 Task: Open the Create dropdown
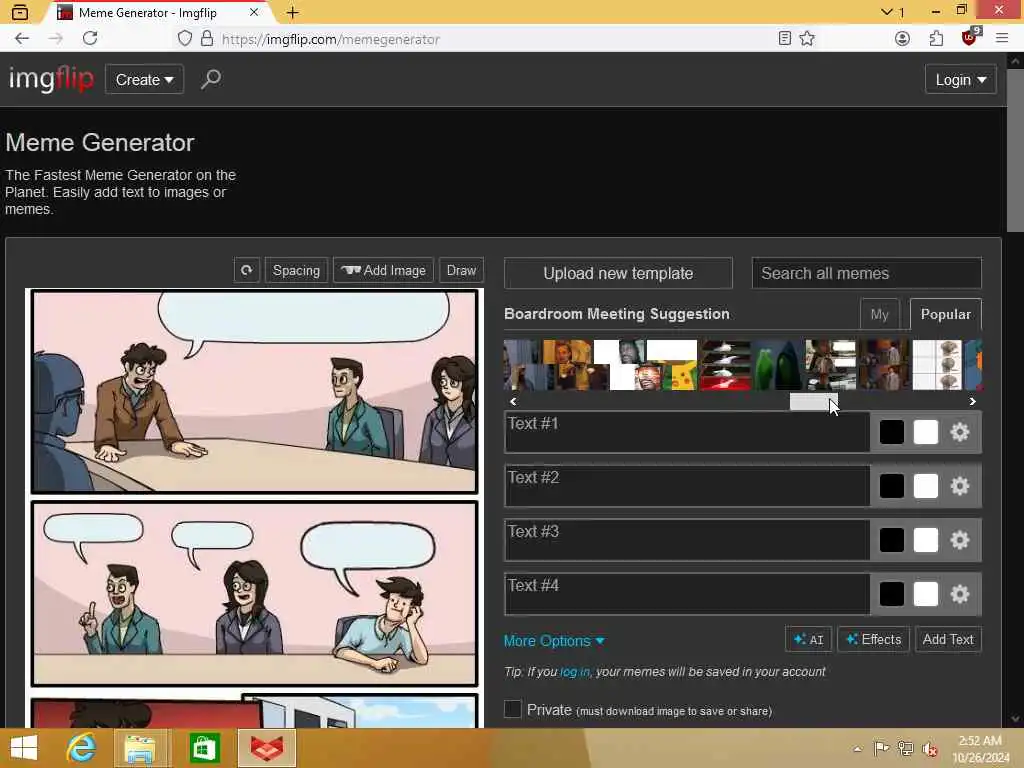coord(144,79)
